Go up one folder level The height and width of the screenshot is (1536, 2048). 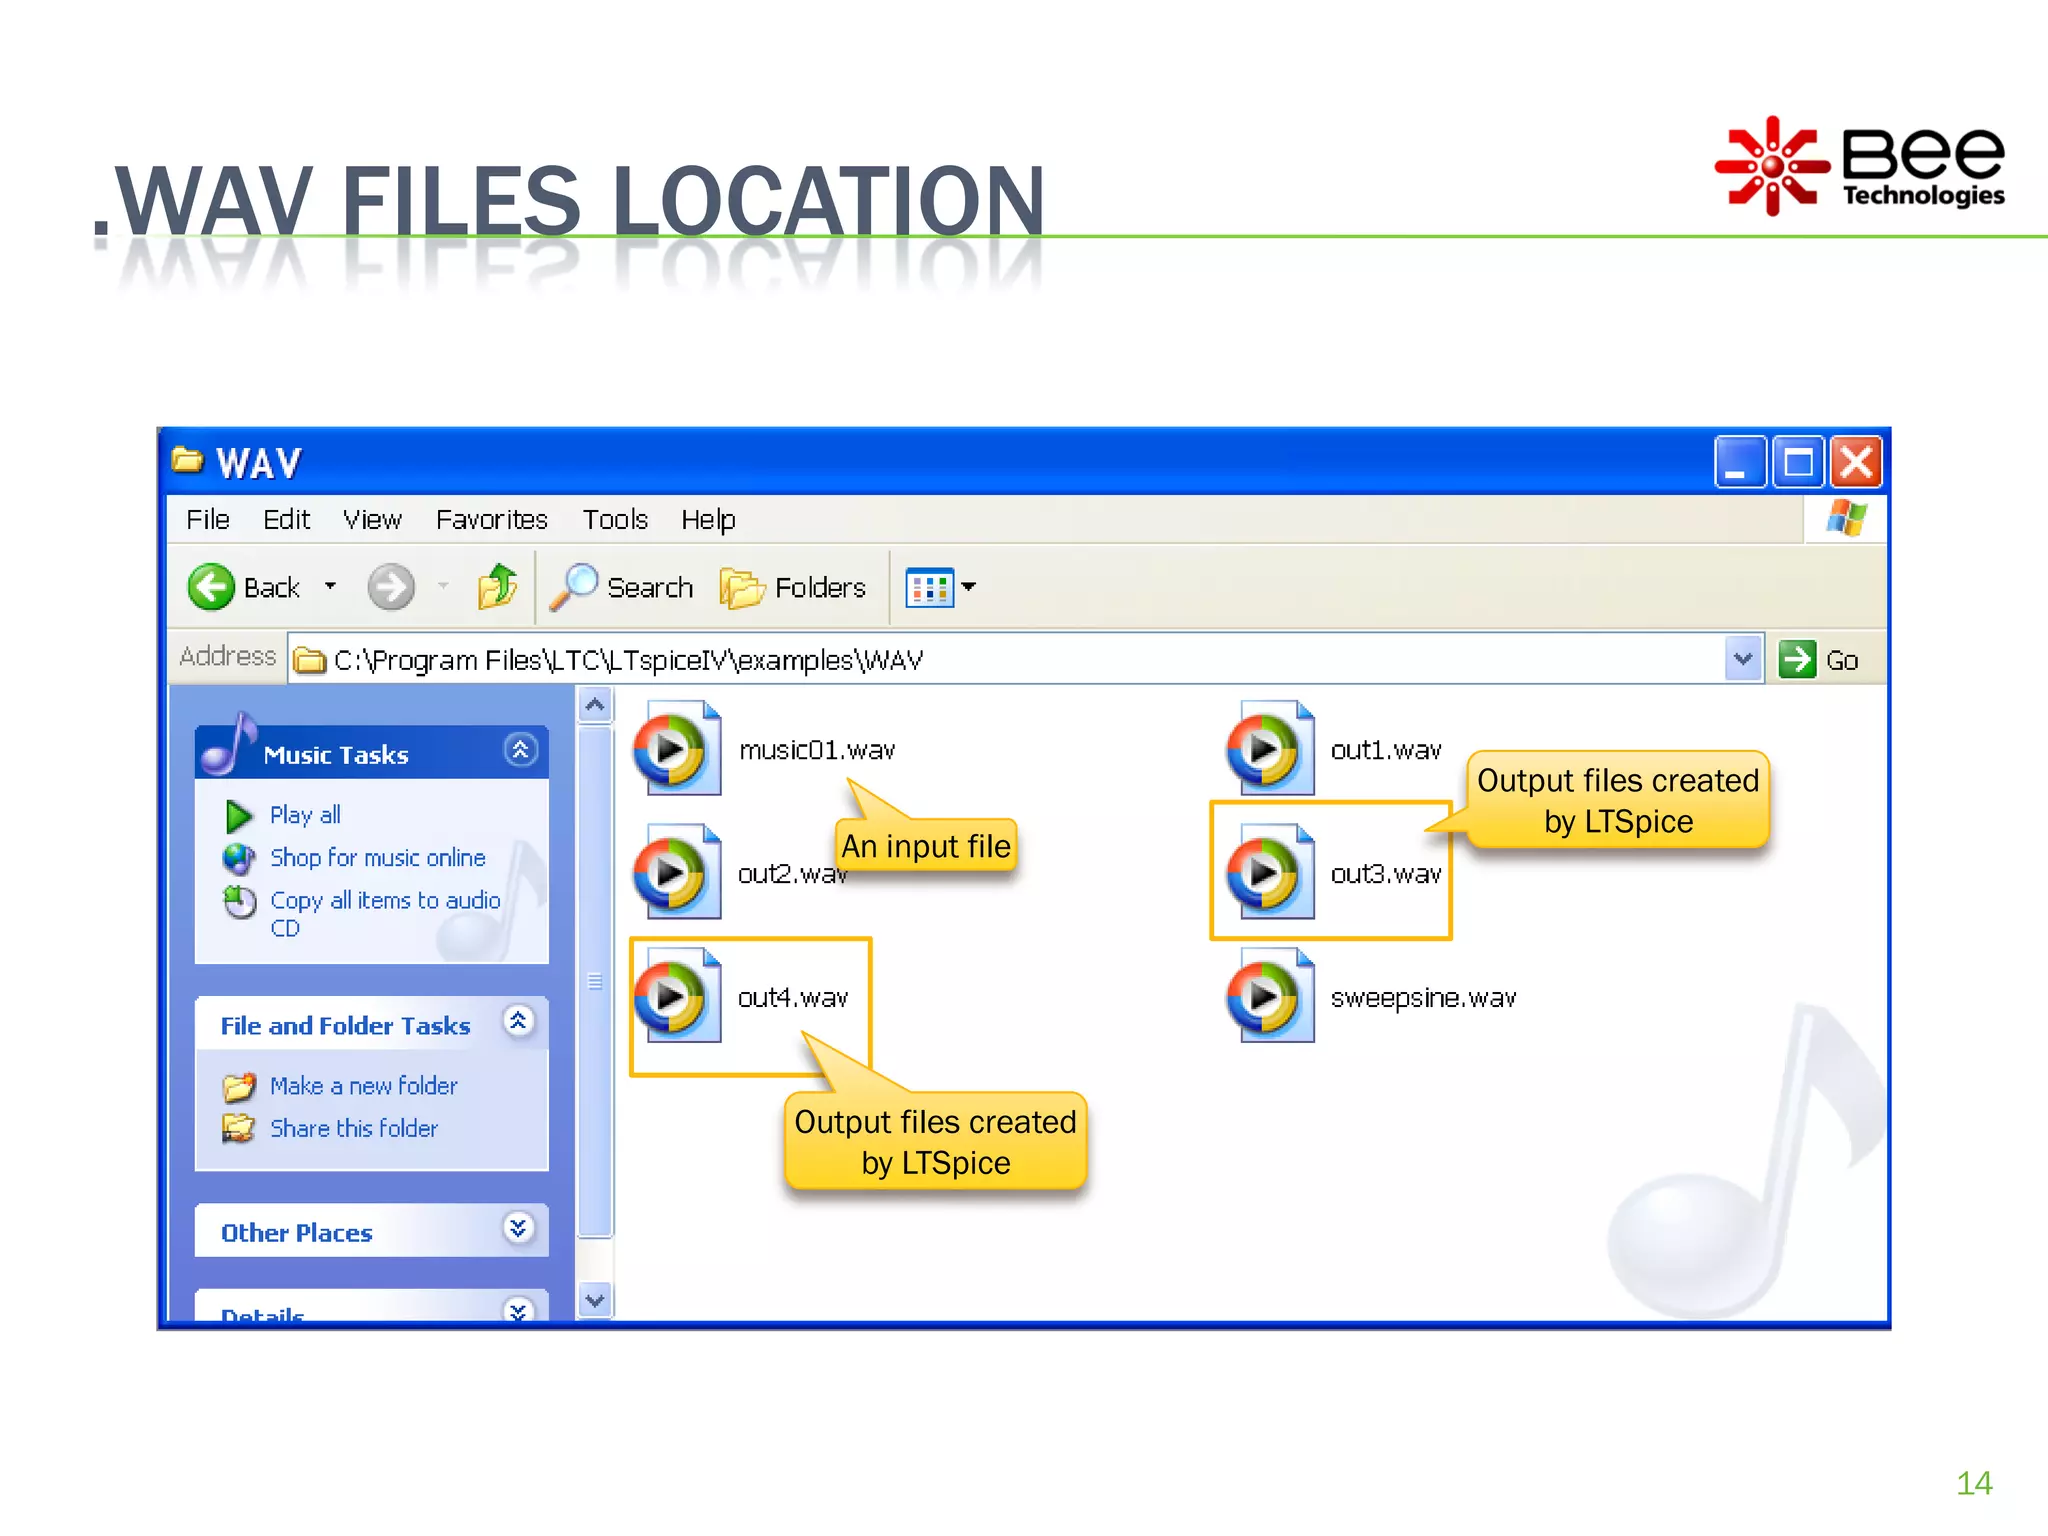pyautogui.click(x=497, y=587)
